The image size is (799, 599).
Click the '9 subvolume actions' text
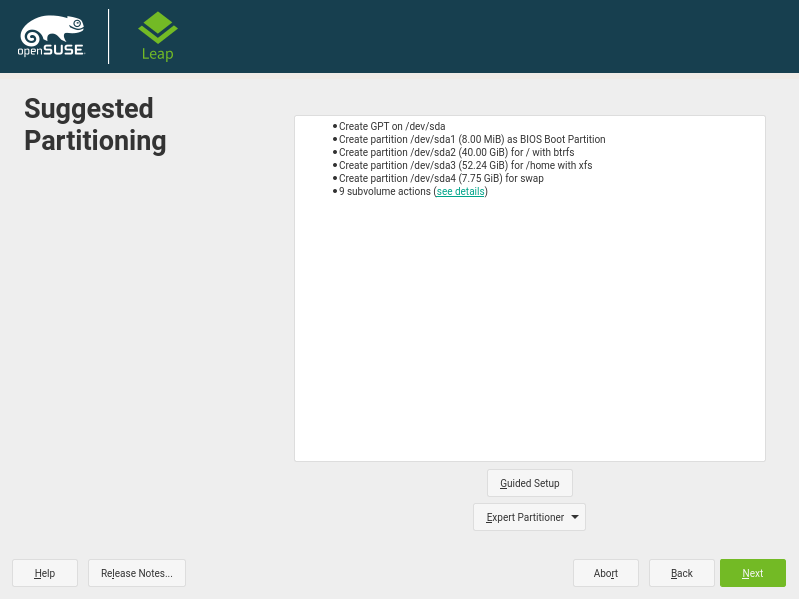[385, 192]
